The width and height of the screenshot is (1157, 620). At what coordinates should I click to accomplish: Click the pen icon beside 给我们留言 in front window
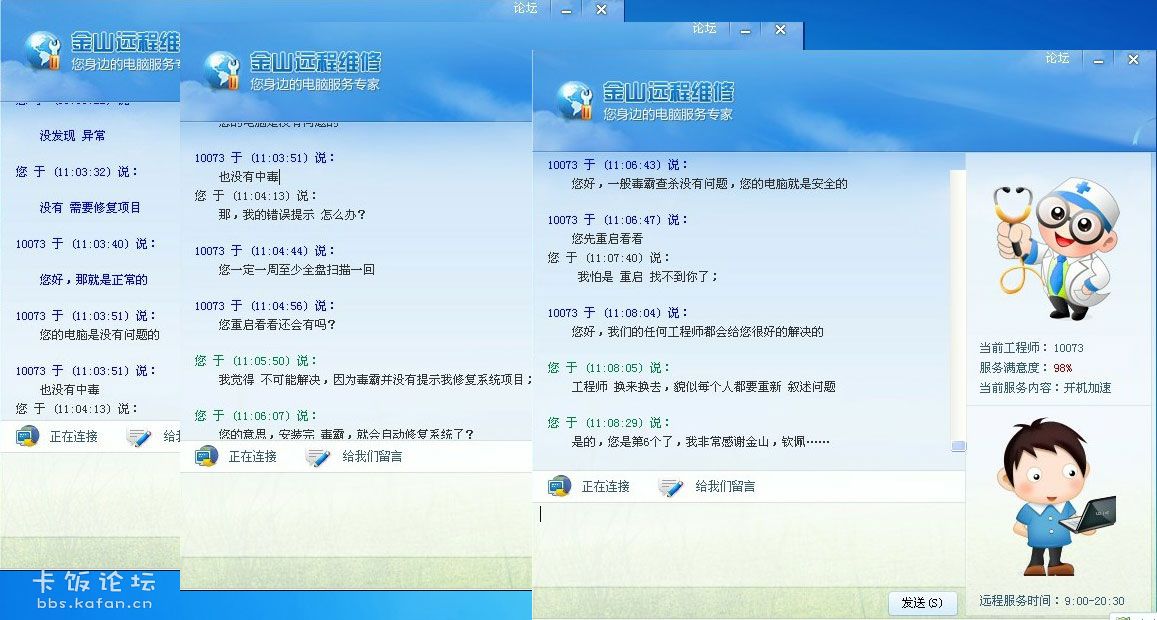pos(672,487)
